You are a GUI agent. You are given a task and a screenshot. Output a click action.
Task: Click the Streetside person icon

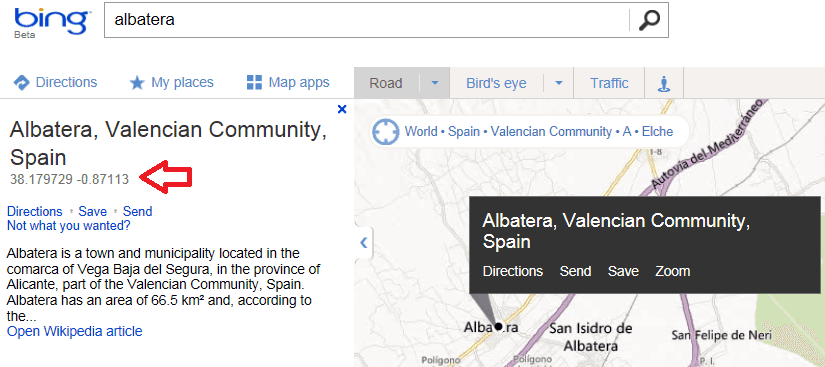tap(664, 84)
